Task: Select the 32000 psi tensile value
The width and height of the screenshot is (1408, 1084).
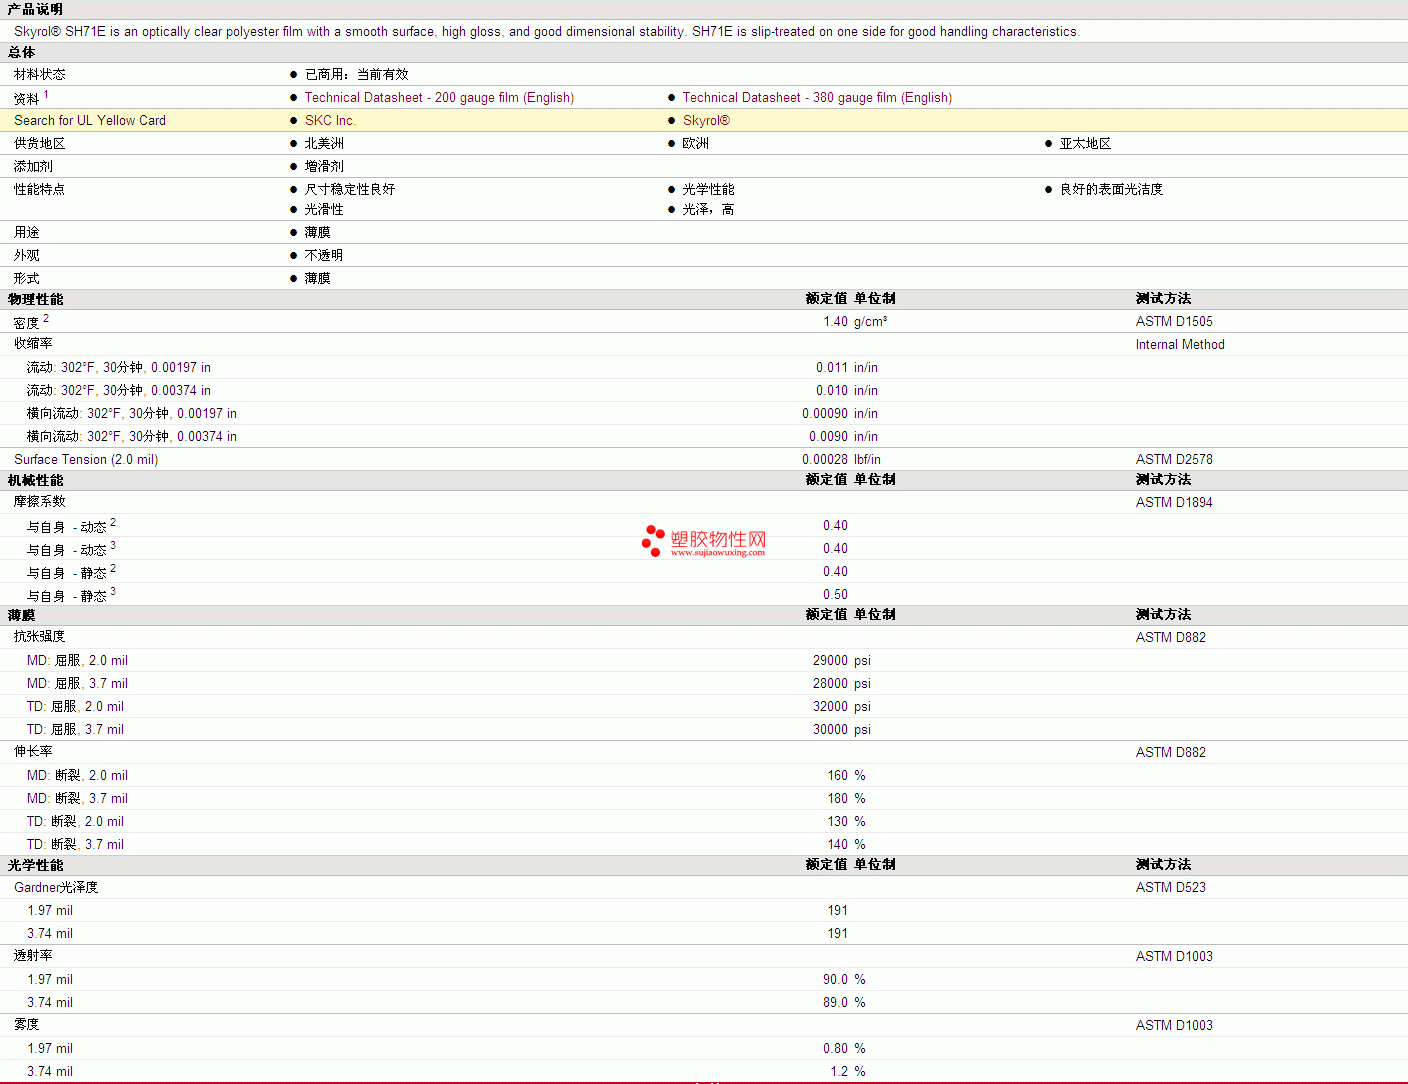Action: tap(842, 706)
